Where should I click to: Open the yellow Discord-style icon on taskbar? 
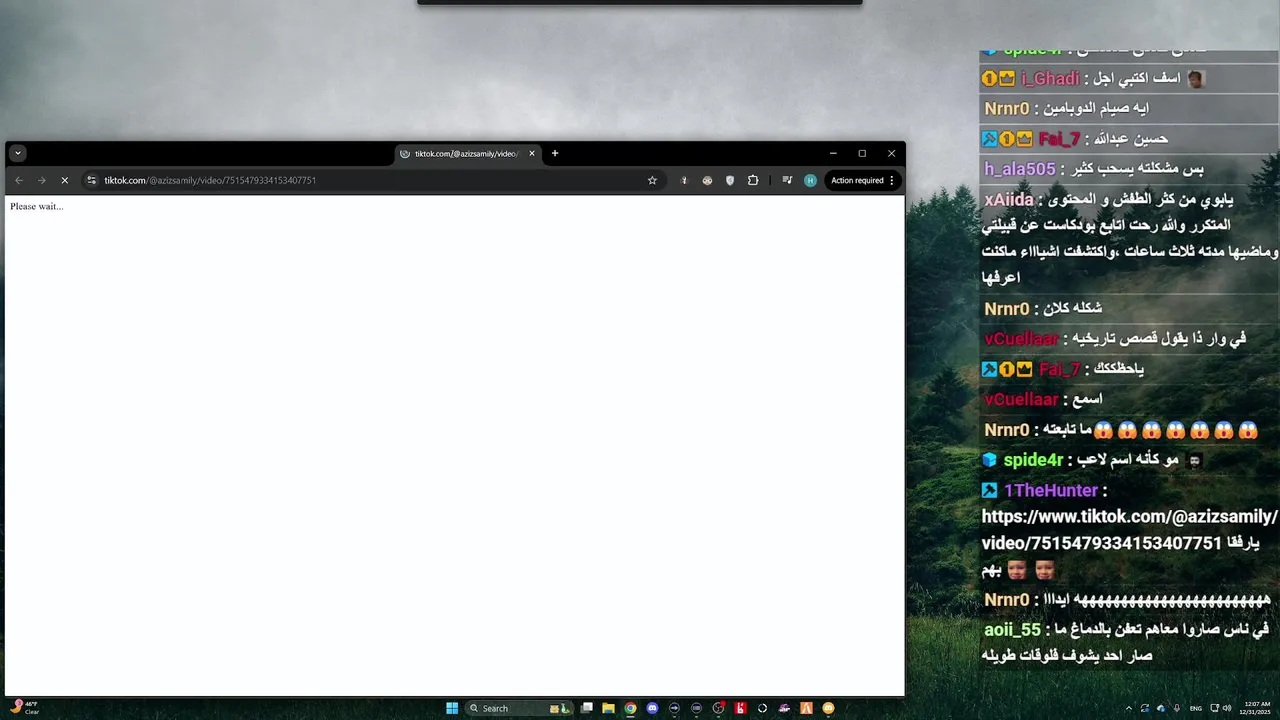828,708
